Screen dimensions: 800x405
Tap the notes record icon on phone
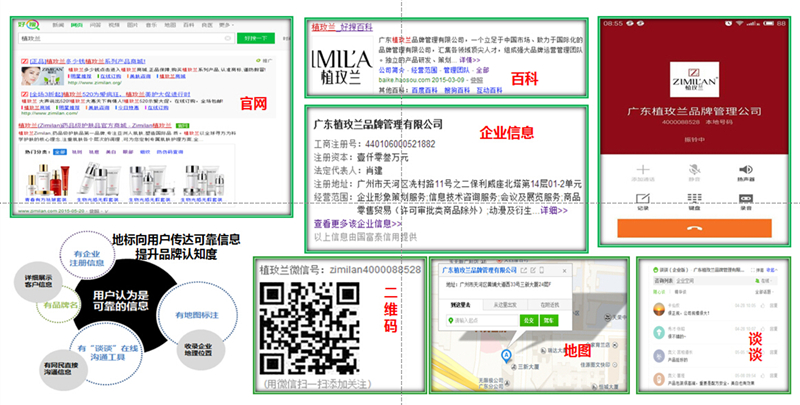643,198
